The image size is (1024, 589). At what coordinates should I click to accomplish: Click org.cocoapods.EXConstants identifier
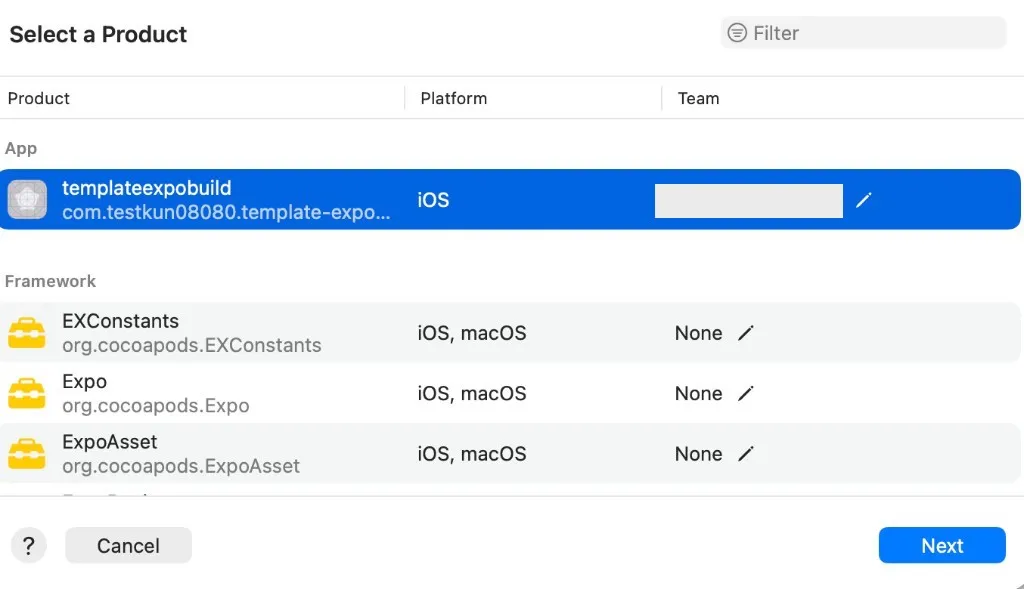(191, 345)
